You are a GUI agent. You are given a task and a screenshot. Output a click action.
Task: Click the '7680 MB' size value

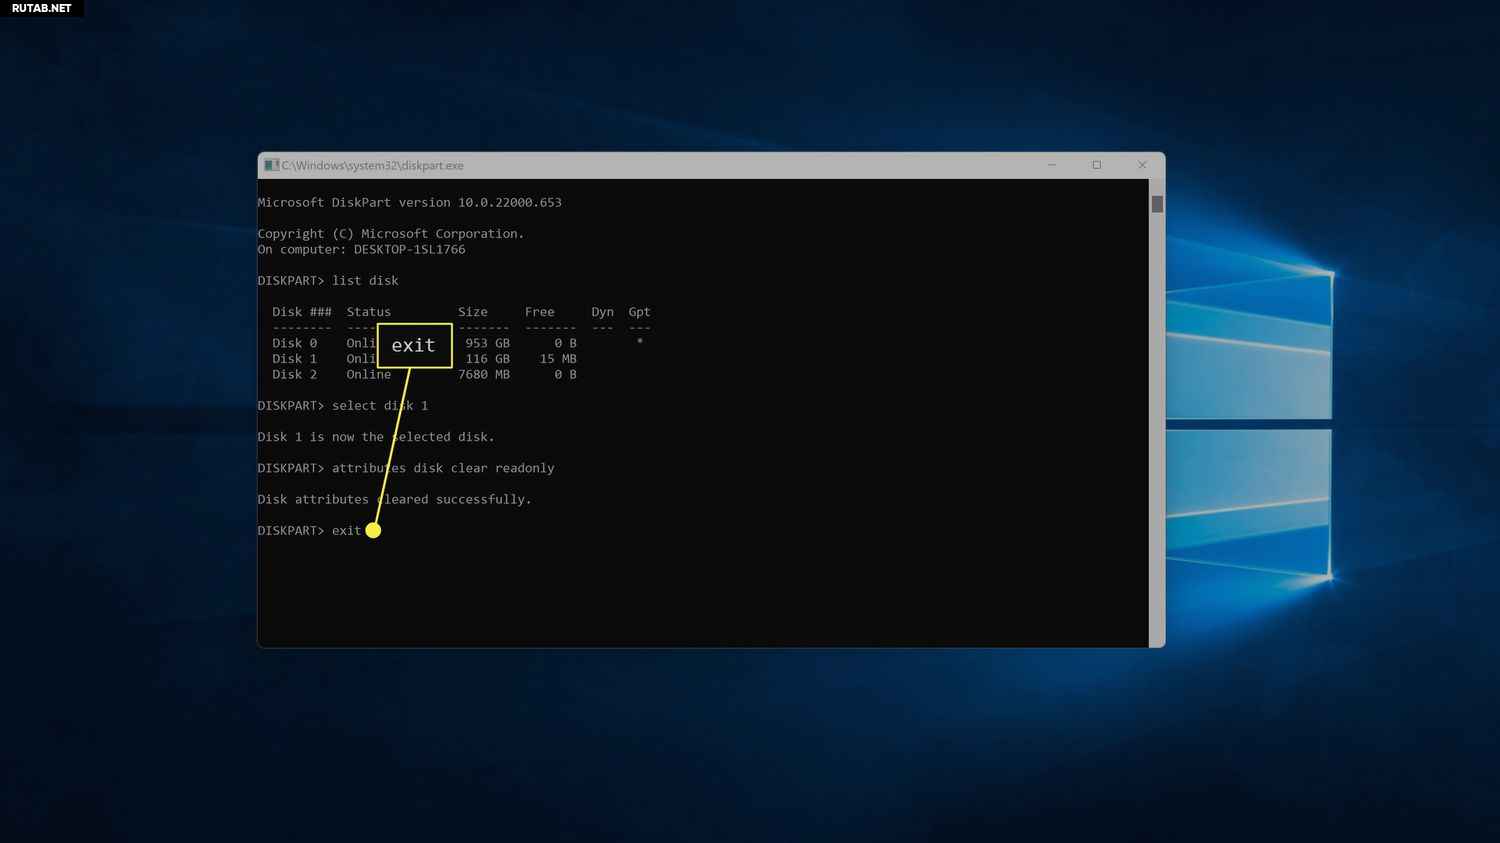pos(484,374)
